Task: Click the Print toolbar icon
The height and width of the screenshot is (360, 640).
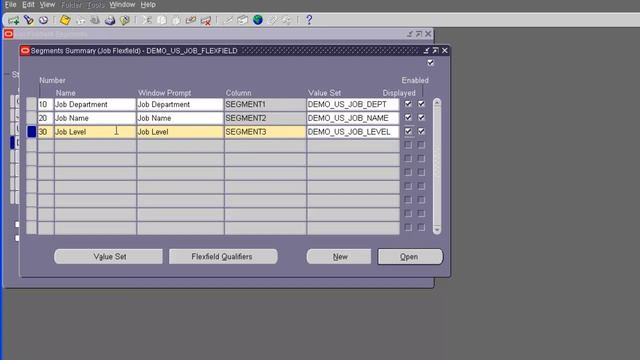Action: [x=110, y=20]
